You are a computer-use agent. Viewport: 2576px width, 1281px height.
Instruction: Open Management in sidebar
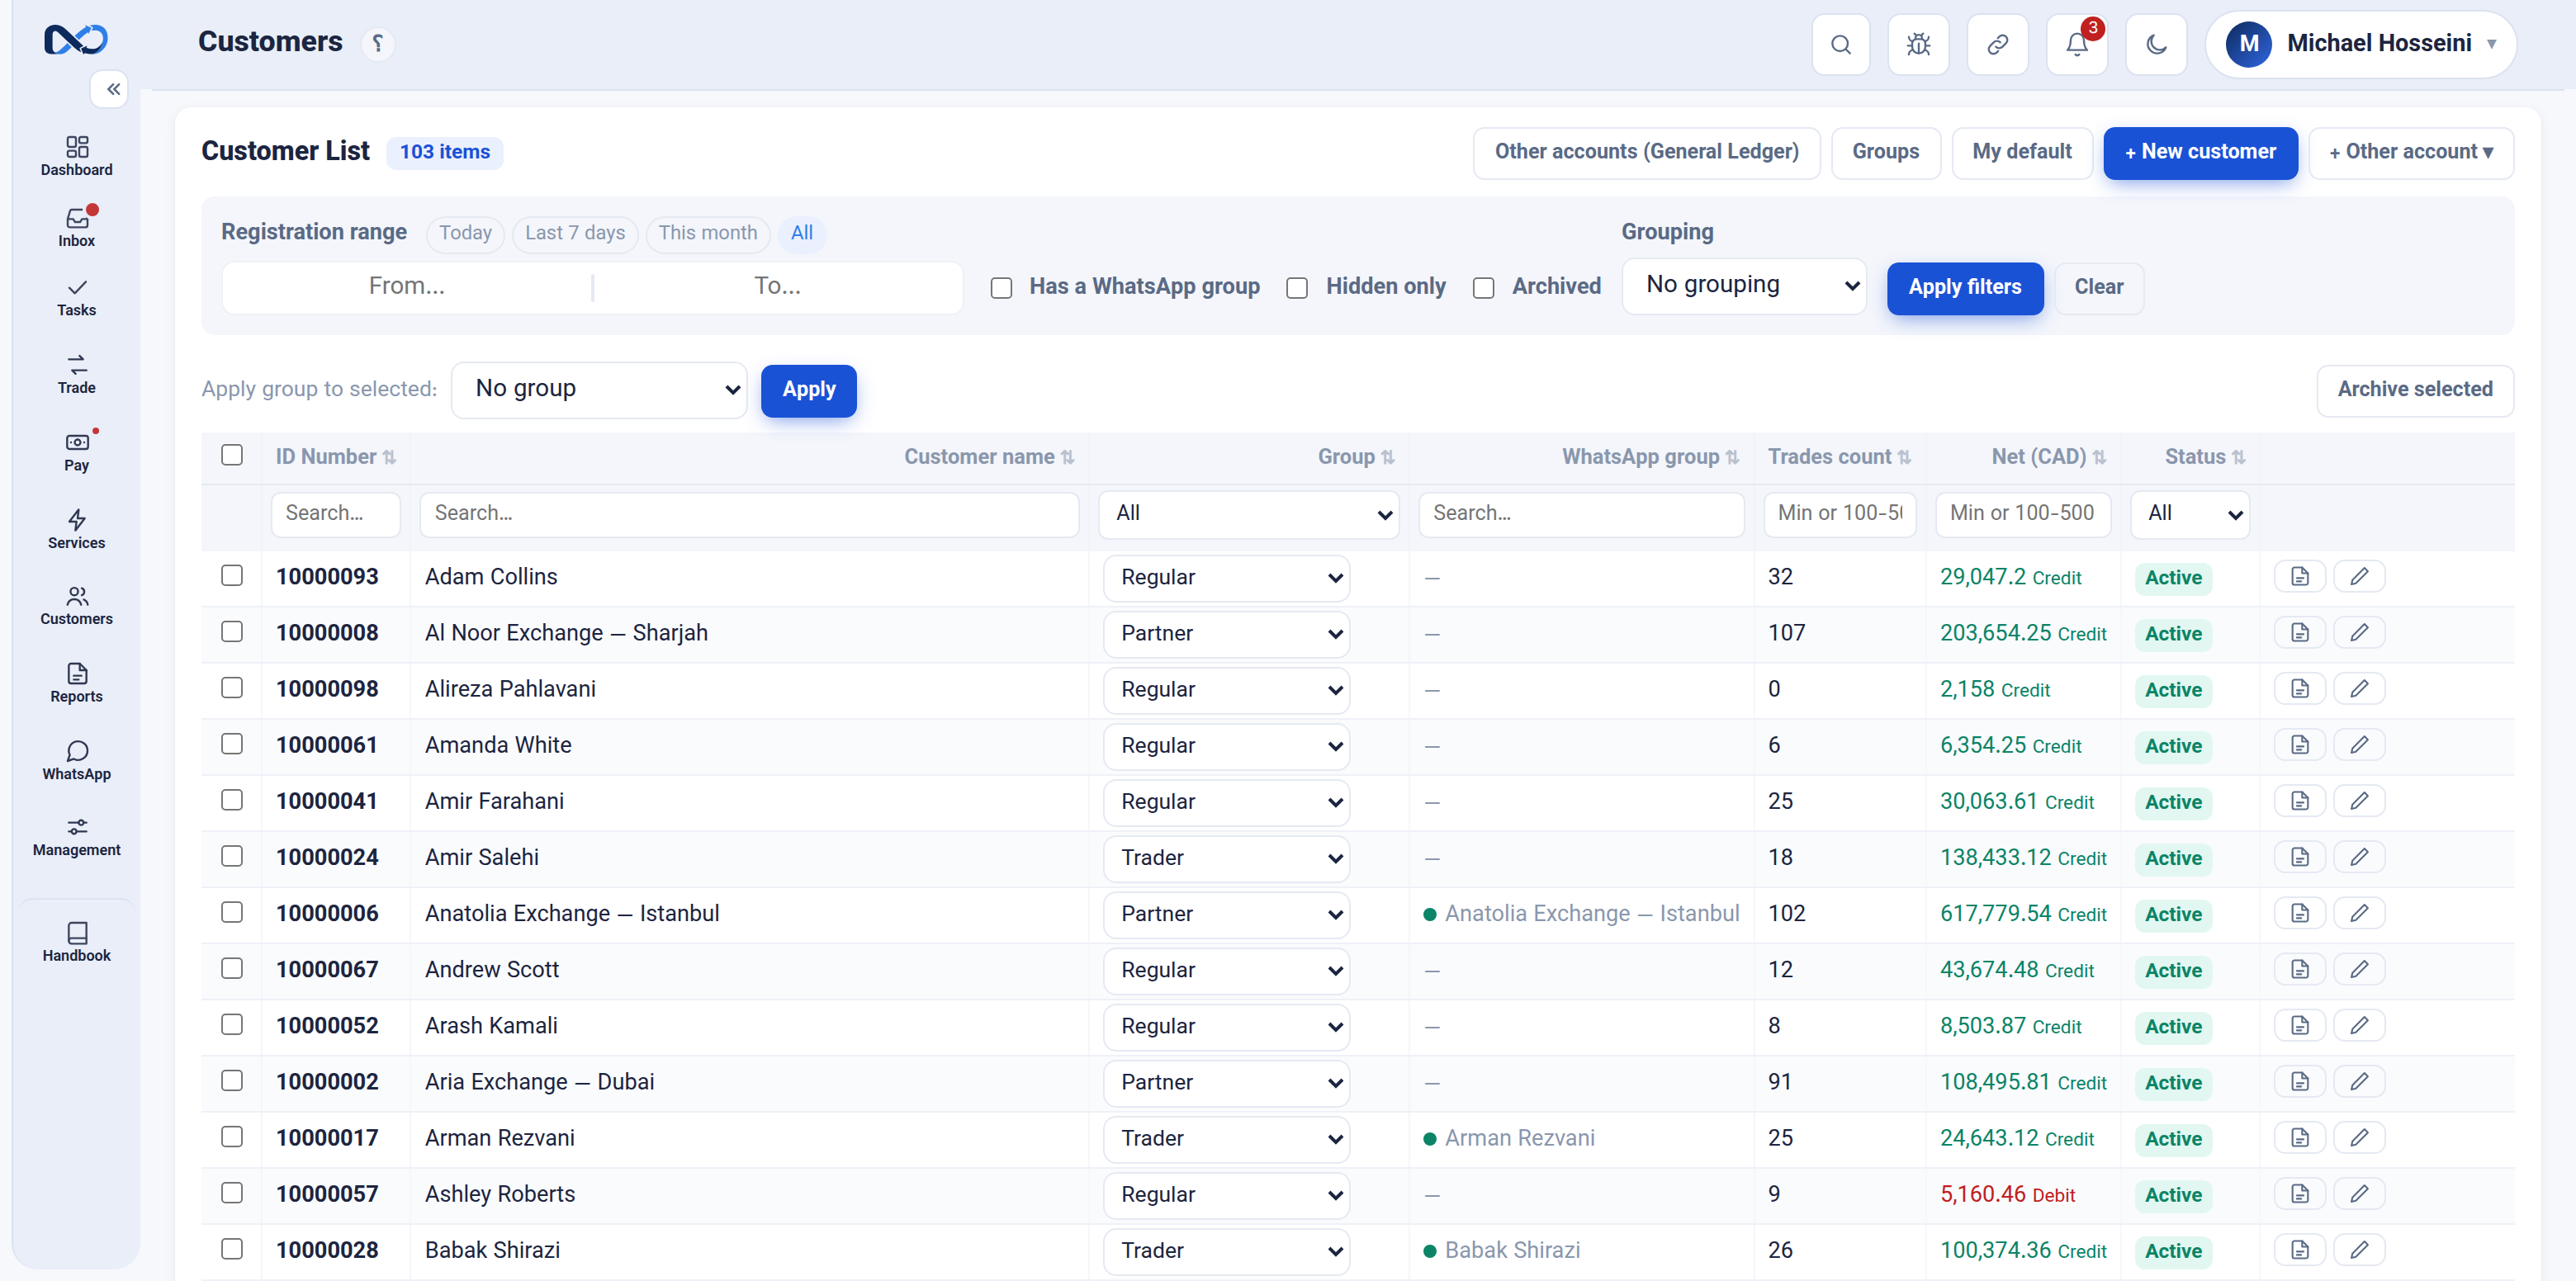(x=76, y=837)
